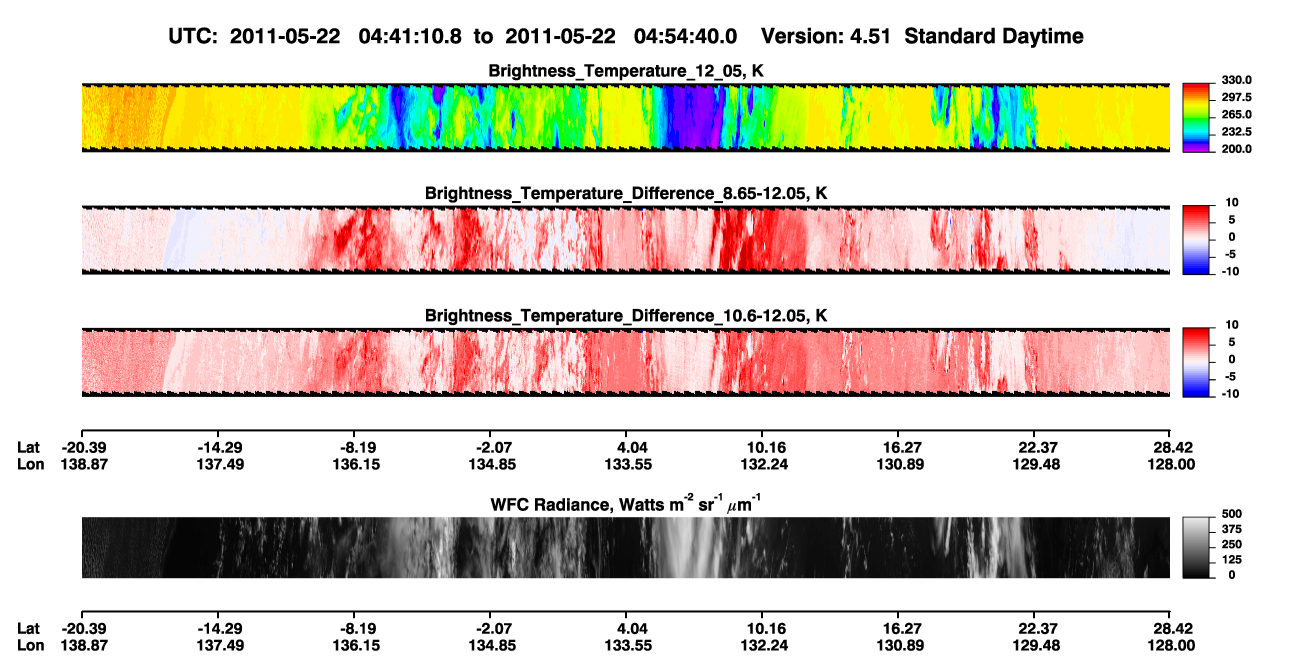Click upper axis longitude label 133.55
The height and width of the screenshot is (667, 1300).
(628, 464)
